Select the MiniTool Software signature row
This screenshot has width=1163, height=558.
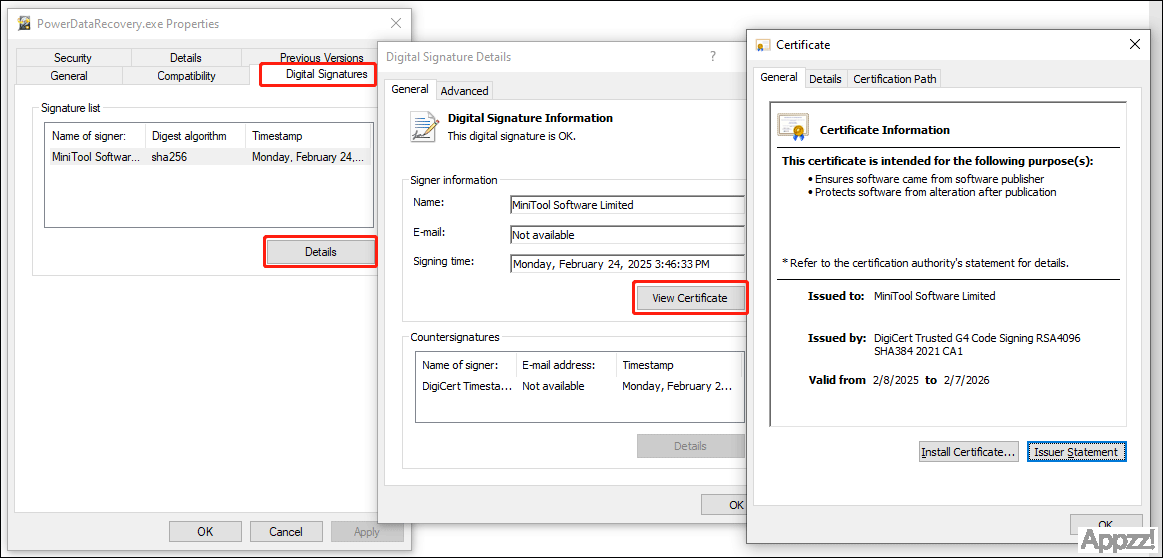click(x=208, y=157)
